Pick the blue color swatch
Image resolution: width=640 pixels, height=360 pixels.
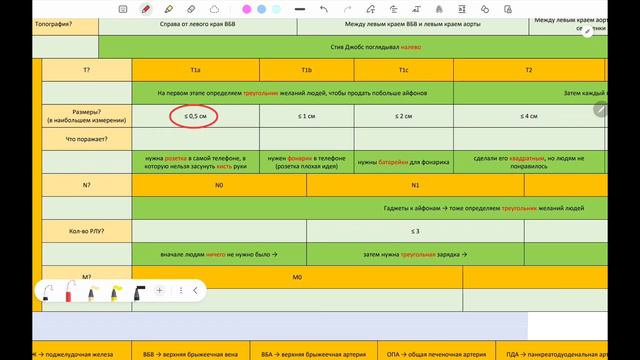tap(262, 9)
